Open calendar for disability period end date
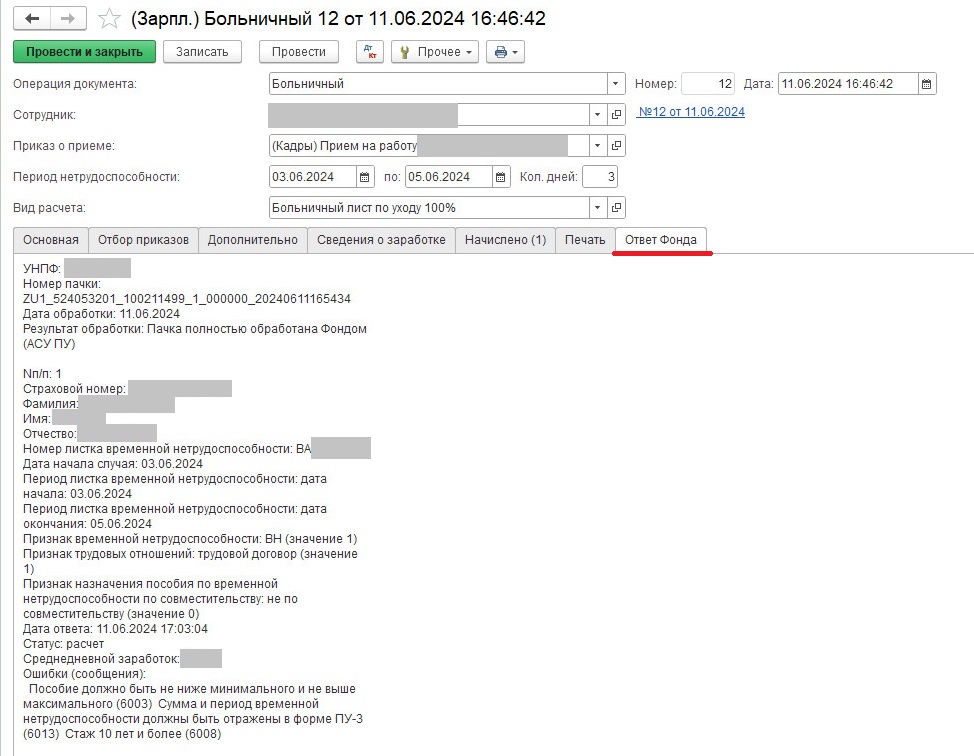 click(x=501, y=177)
